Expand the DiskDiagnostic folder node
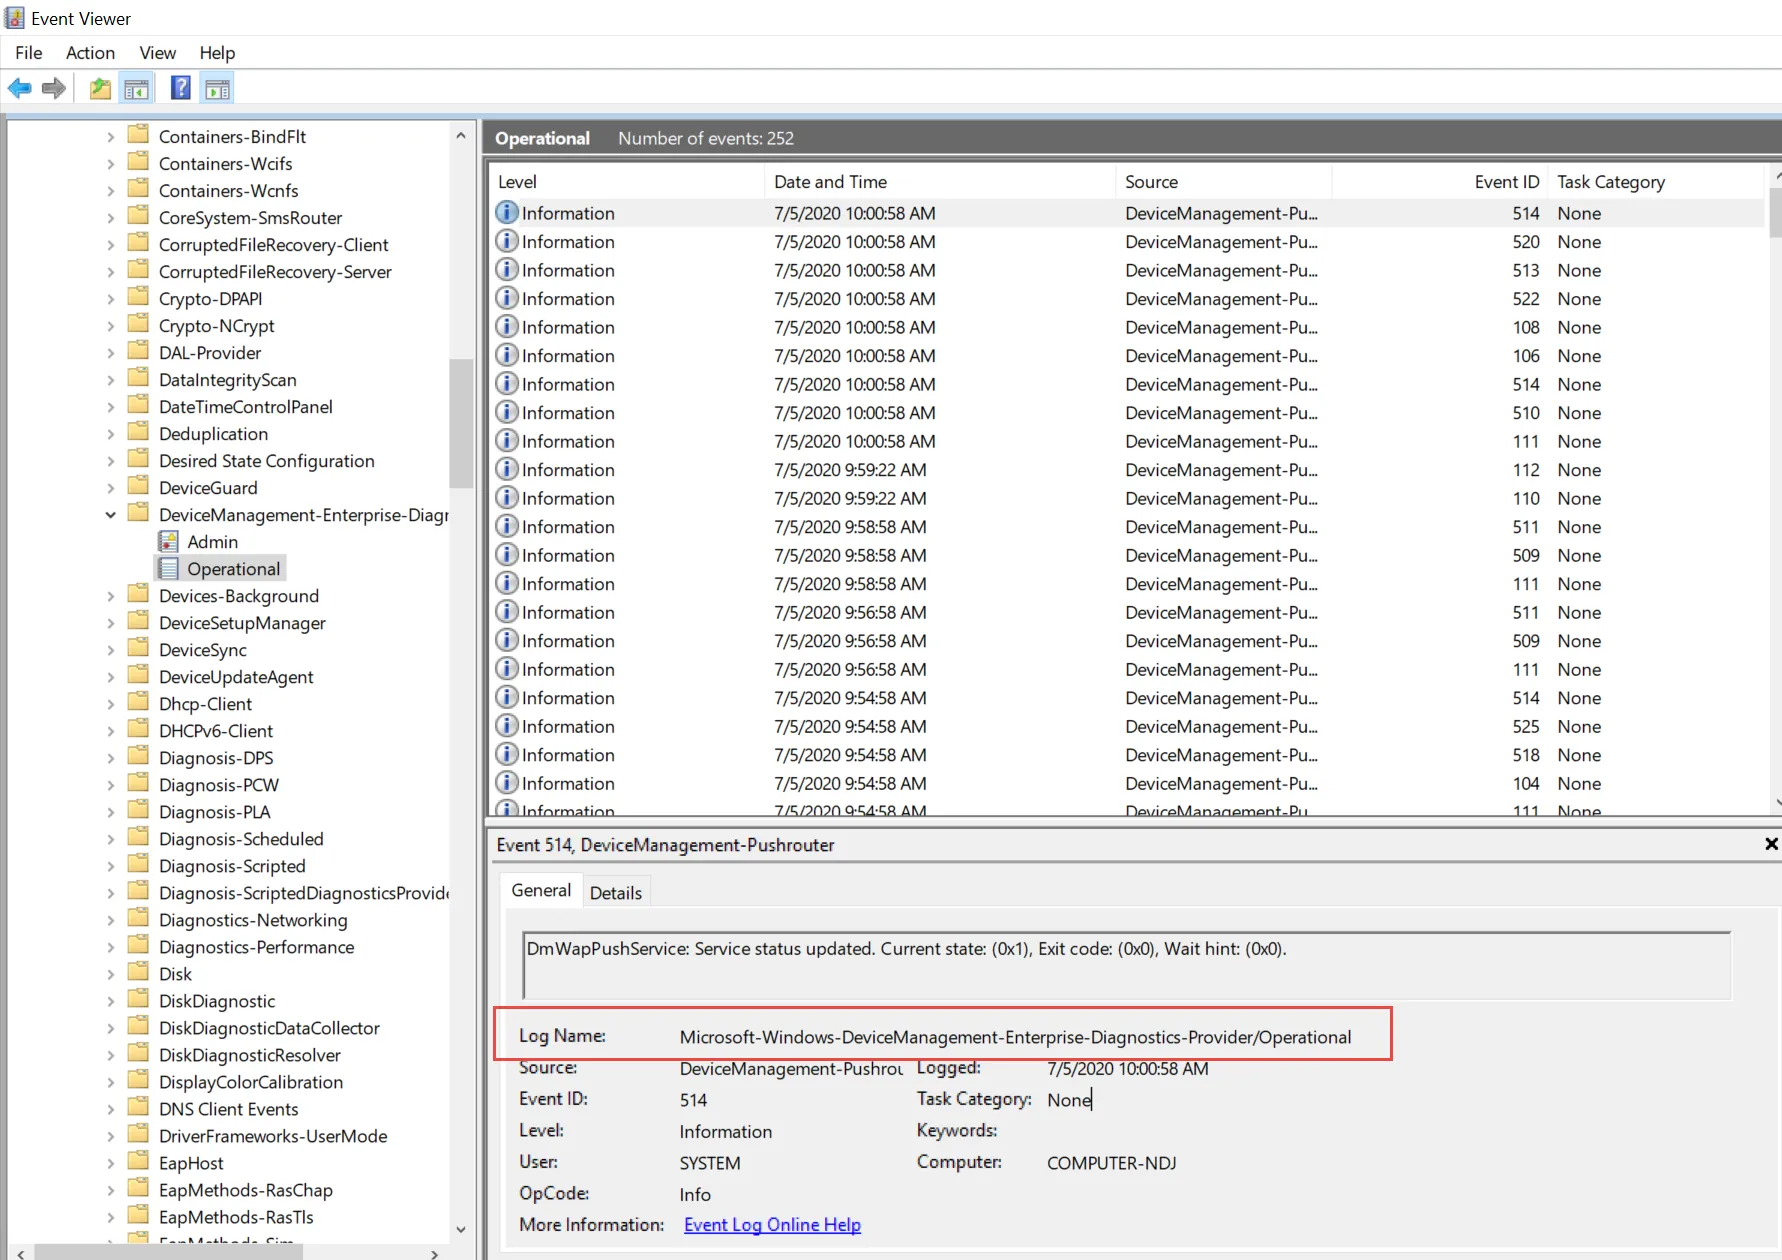Screen dimensions: 1782x1260 point(111,1001)
